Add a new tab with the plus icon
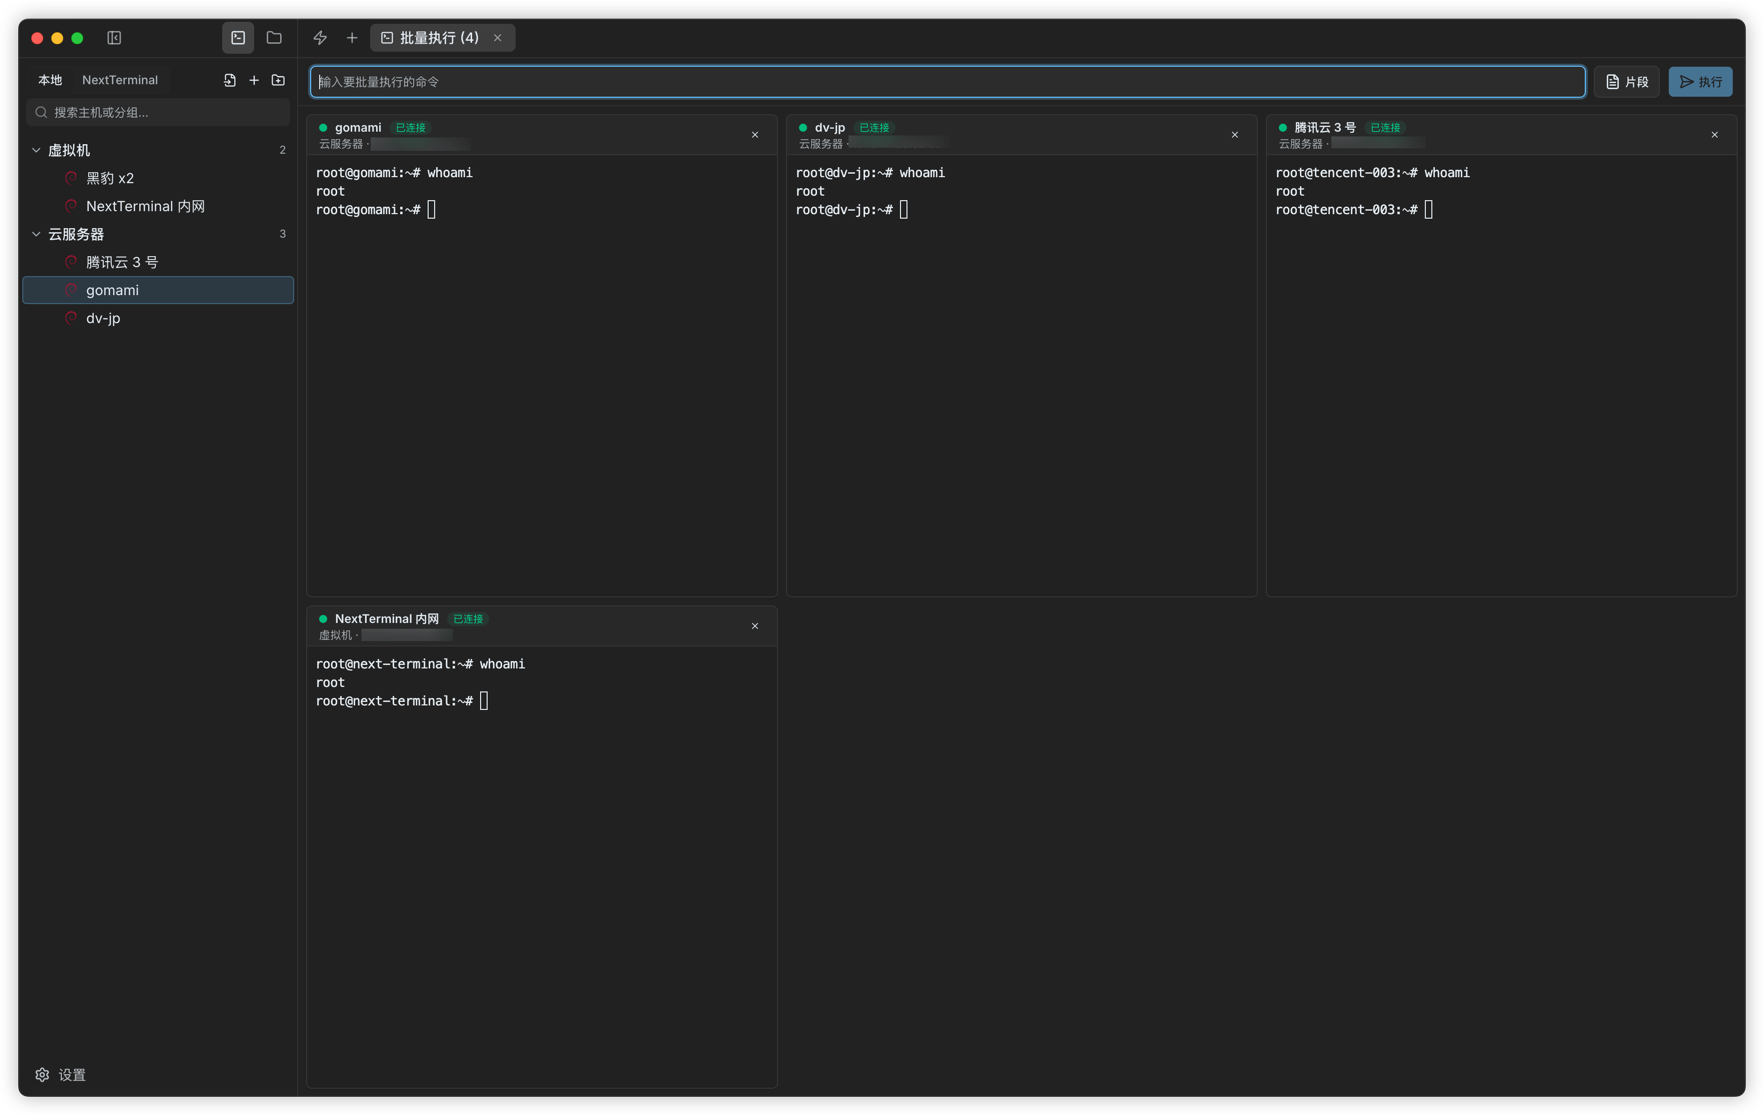1764x1115 pixels. pos(352,38)
